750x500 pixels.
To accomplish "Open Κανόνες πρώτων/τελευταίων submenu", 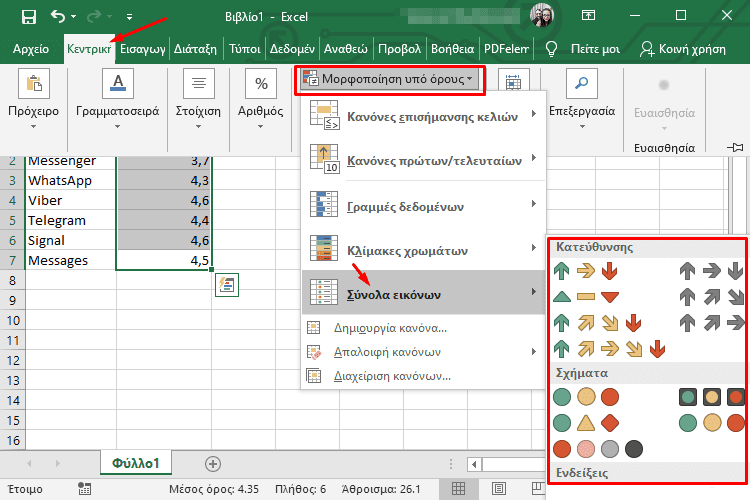I will [x=423, y=159].
